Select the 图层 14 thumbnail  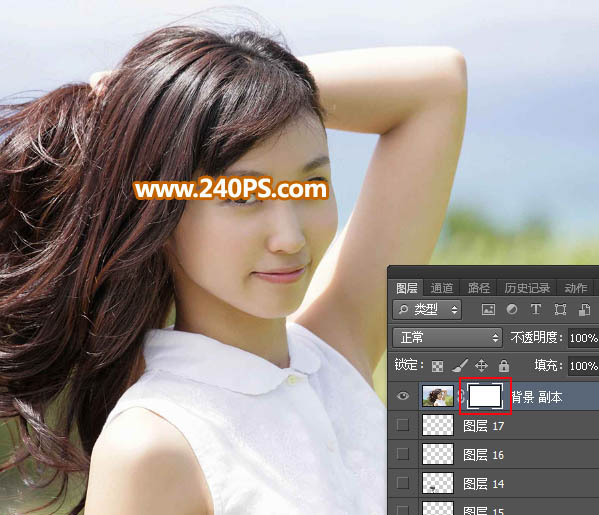[x=438, y=483]
